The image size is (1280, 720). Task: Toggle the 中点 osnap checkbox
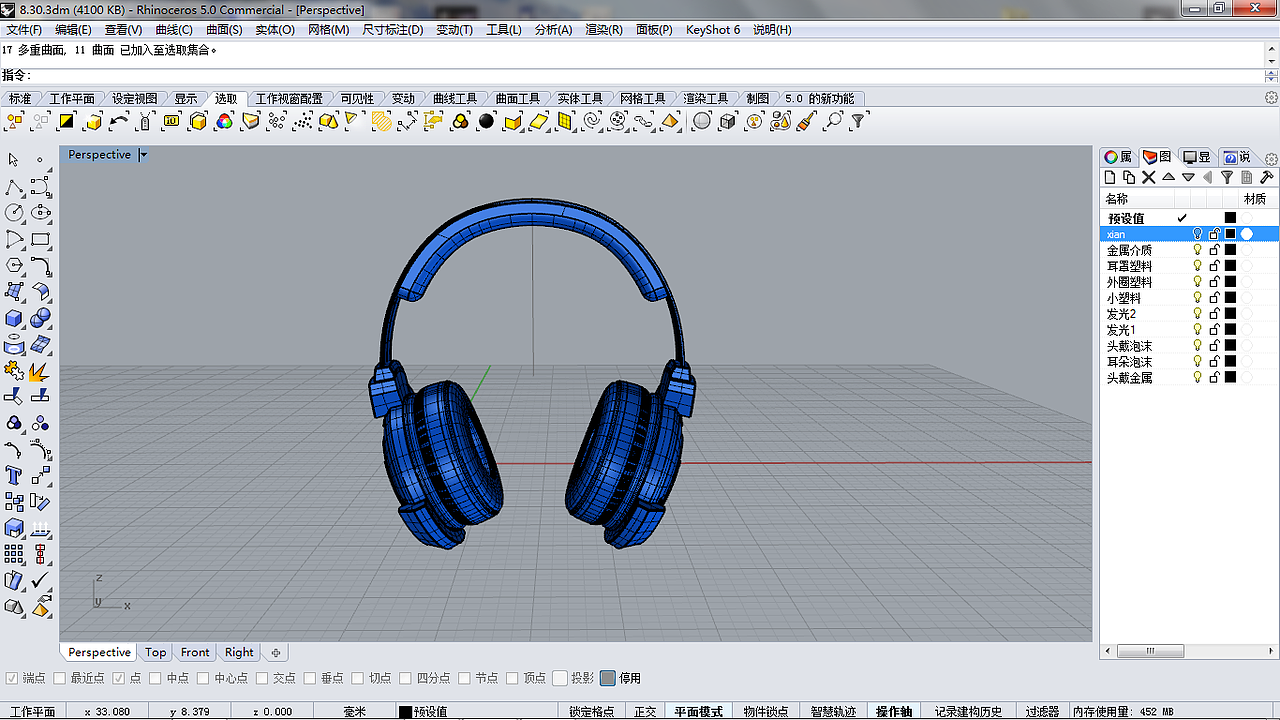pyautogui.click(x=155, y=678)
